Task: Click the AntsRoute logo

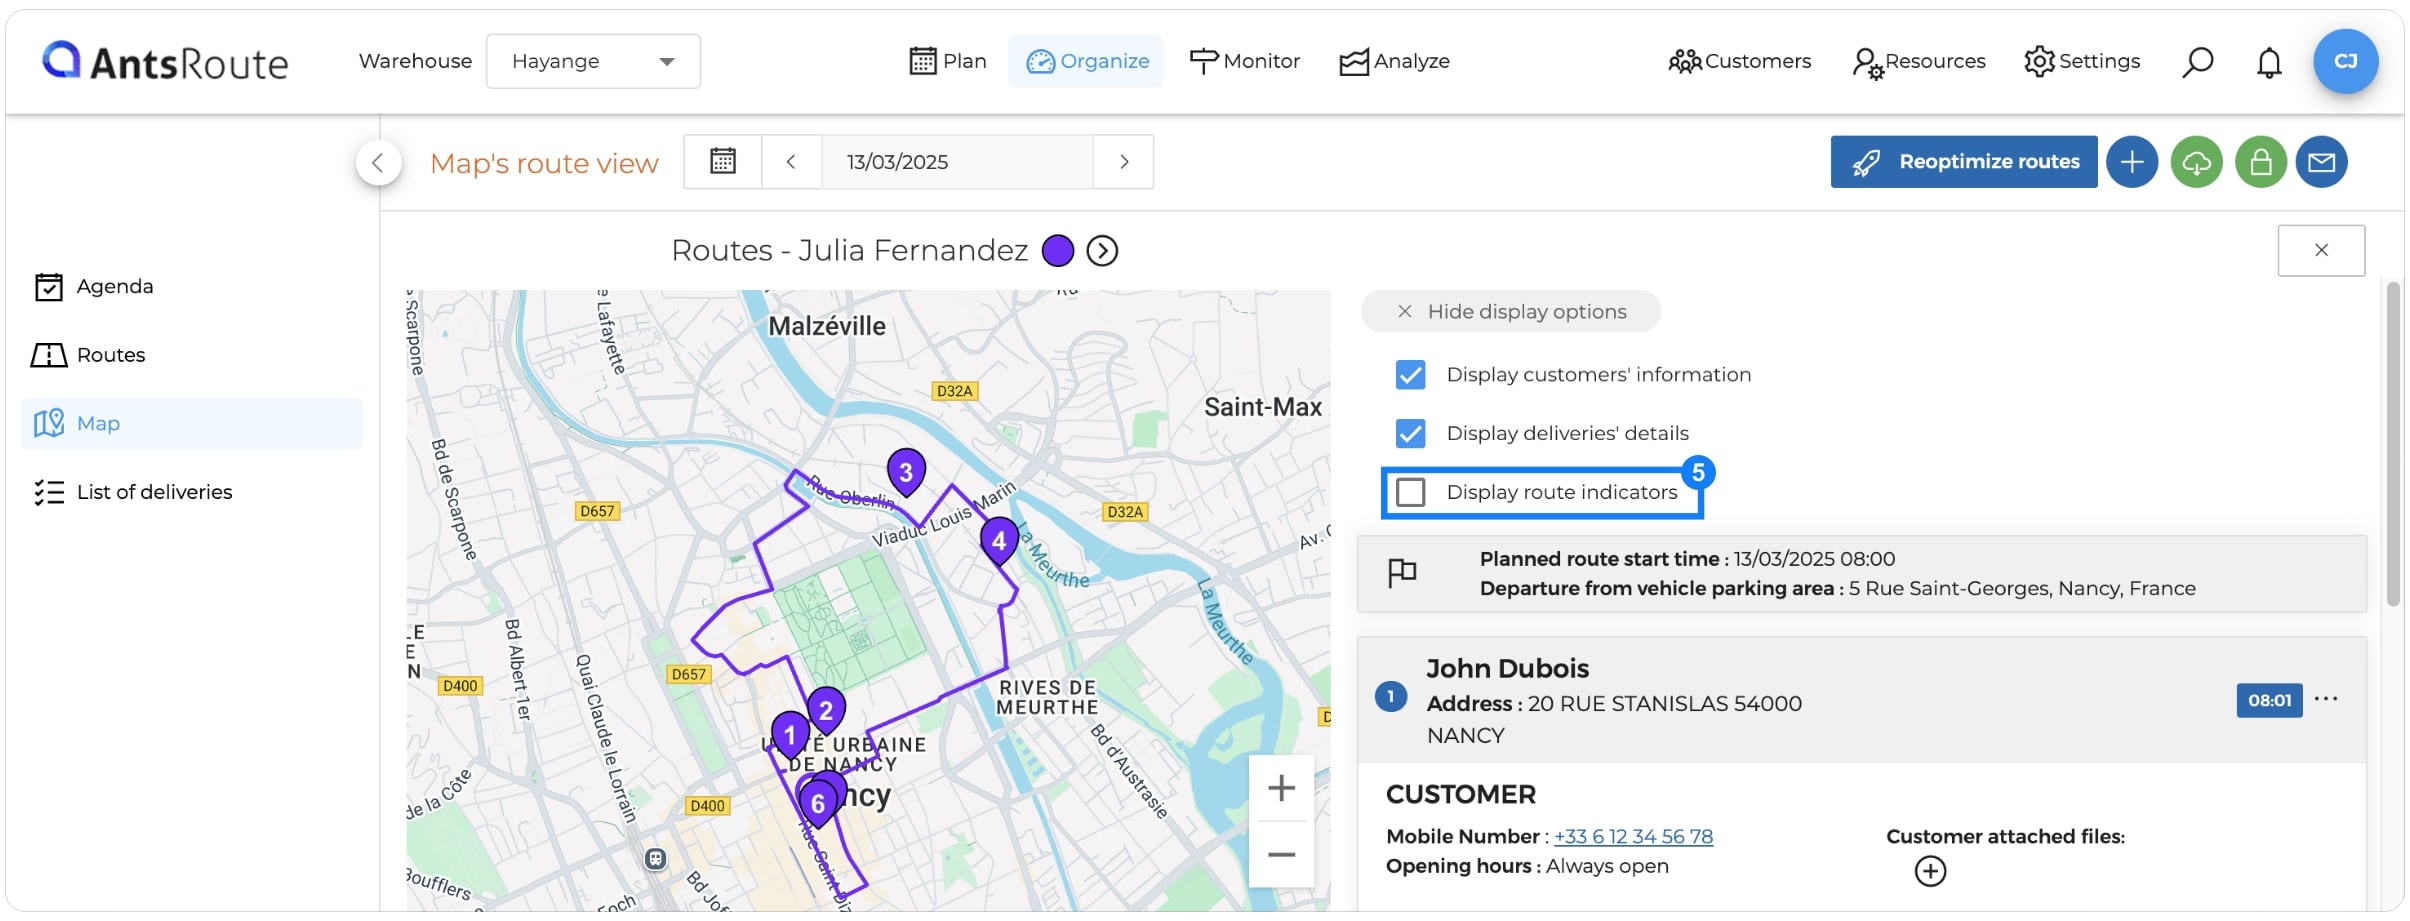Action: tap(165, 62)
